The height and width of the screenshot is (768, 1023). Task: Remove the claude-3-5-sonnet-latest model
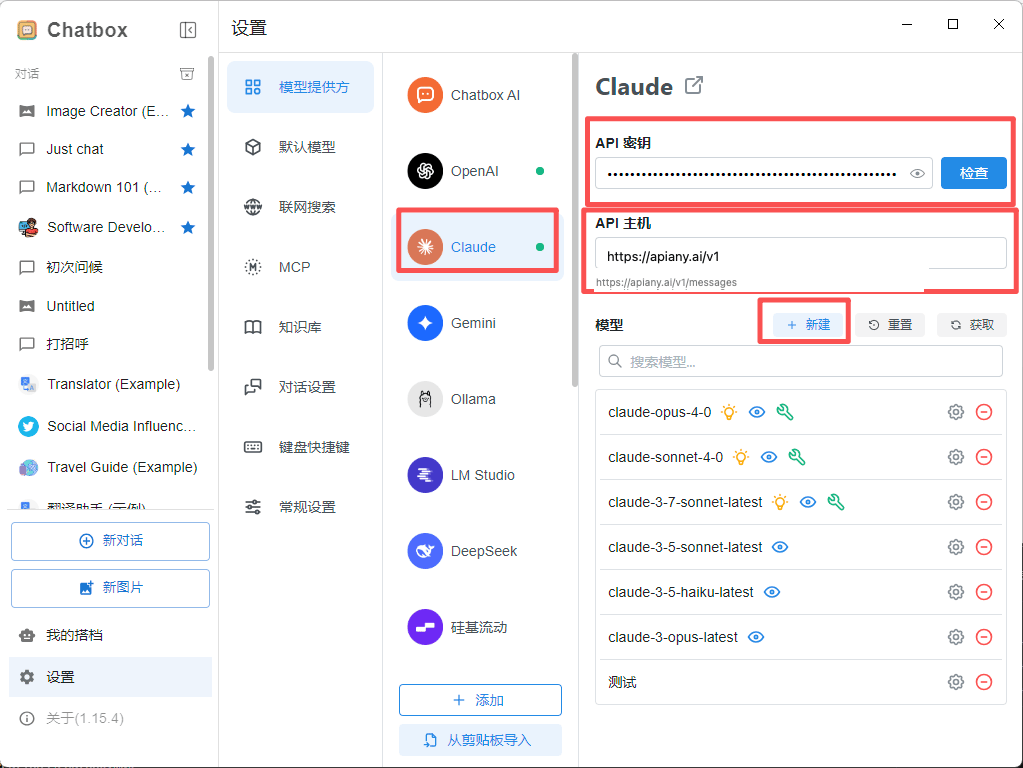[984, 547]
